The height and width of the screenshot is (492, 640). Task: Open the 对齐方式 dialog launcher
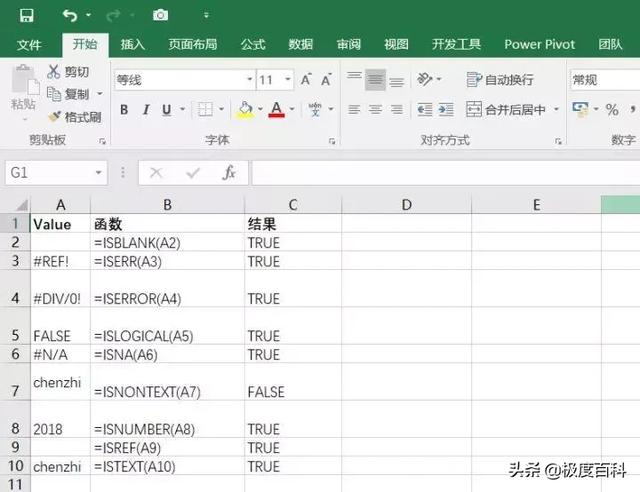click(x=558, y=141)
